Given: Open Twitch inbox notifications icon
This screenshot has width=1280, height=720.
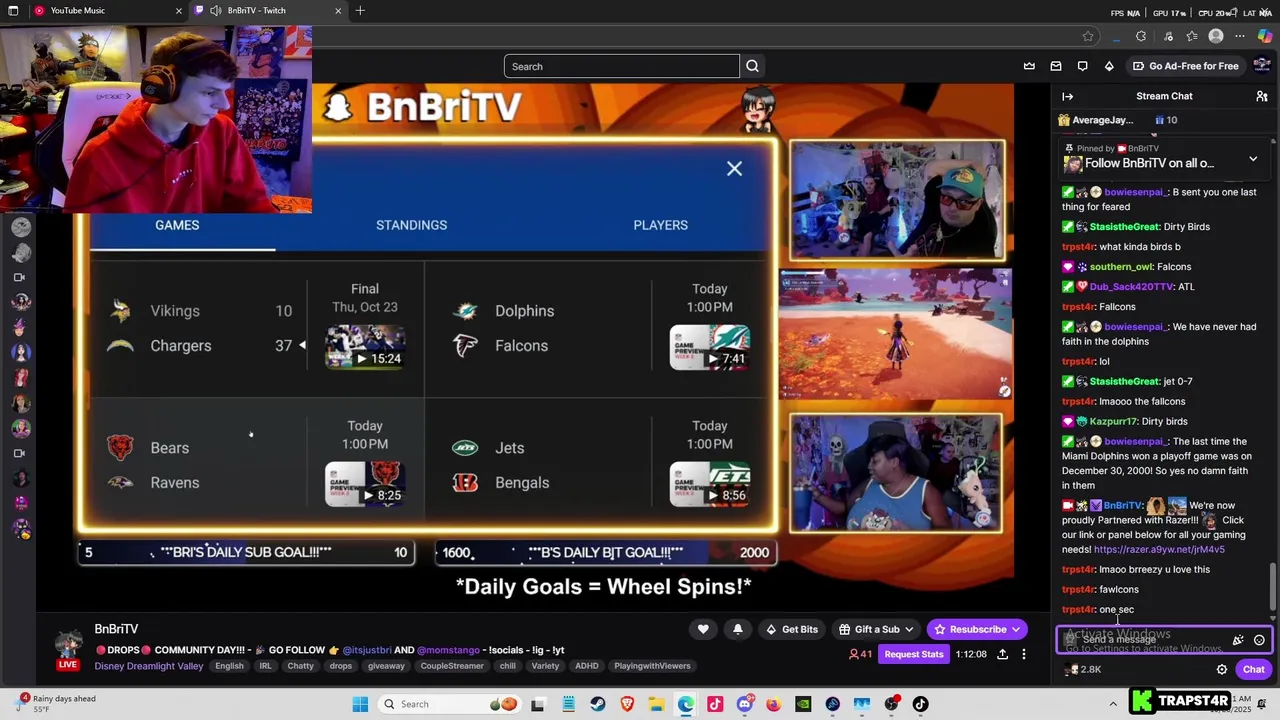Looking at the screenshot, I should [x=1056, y=66].
